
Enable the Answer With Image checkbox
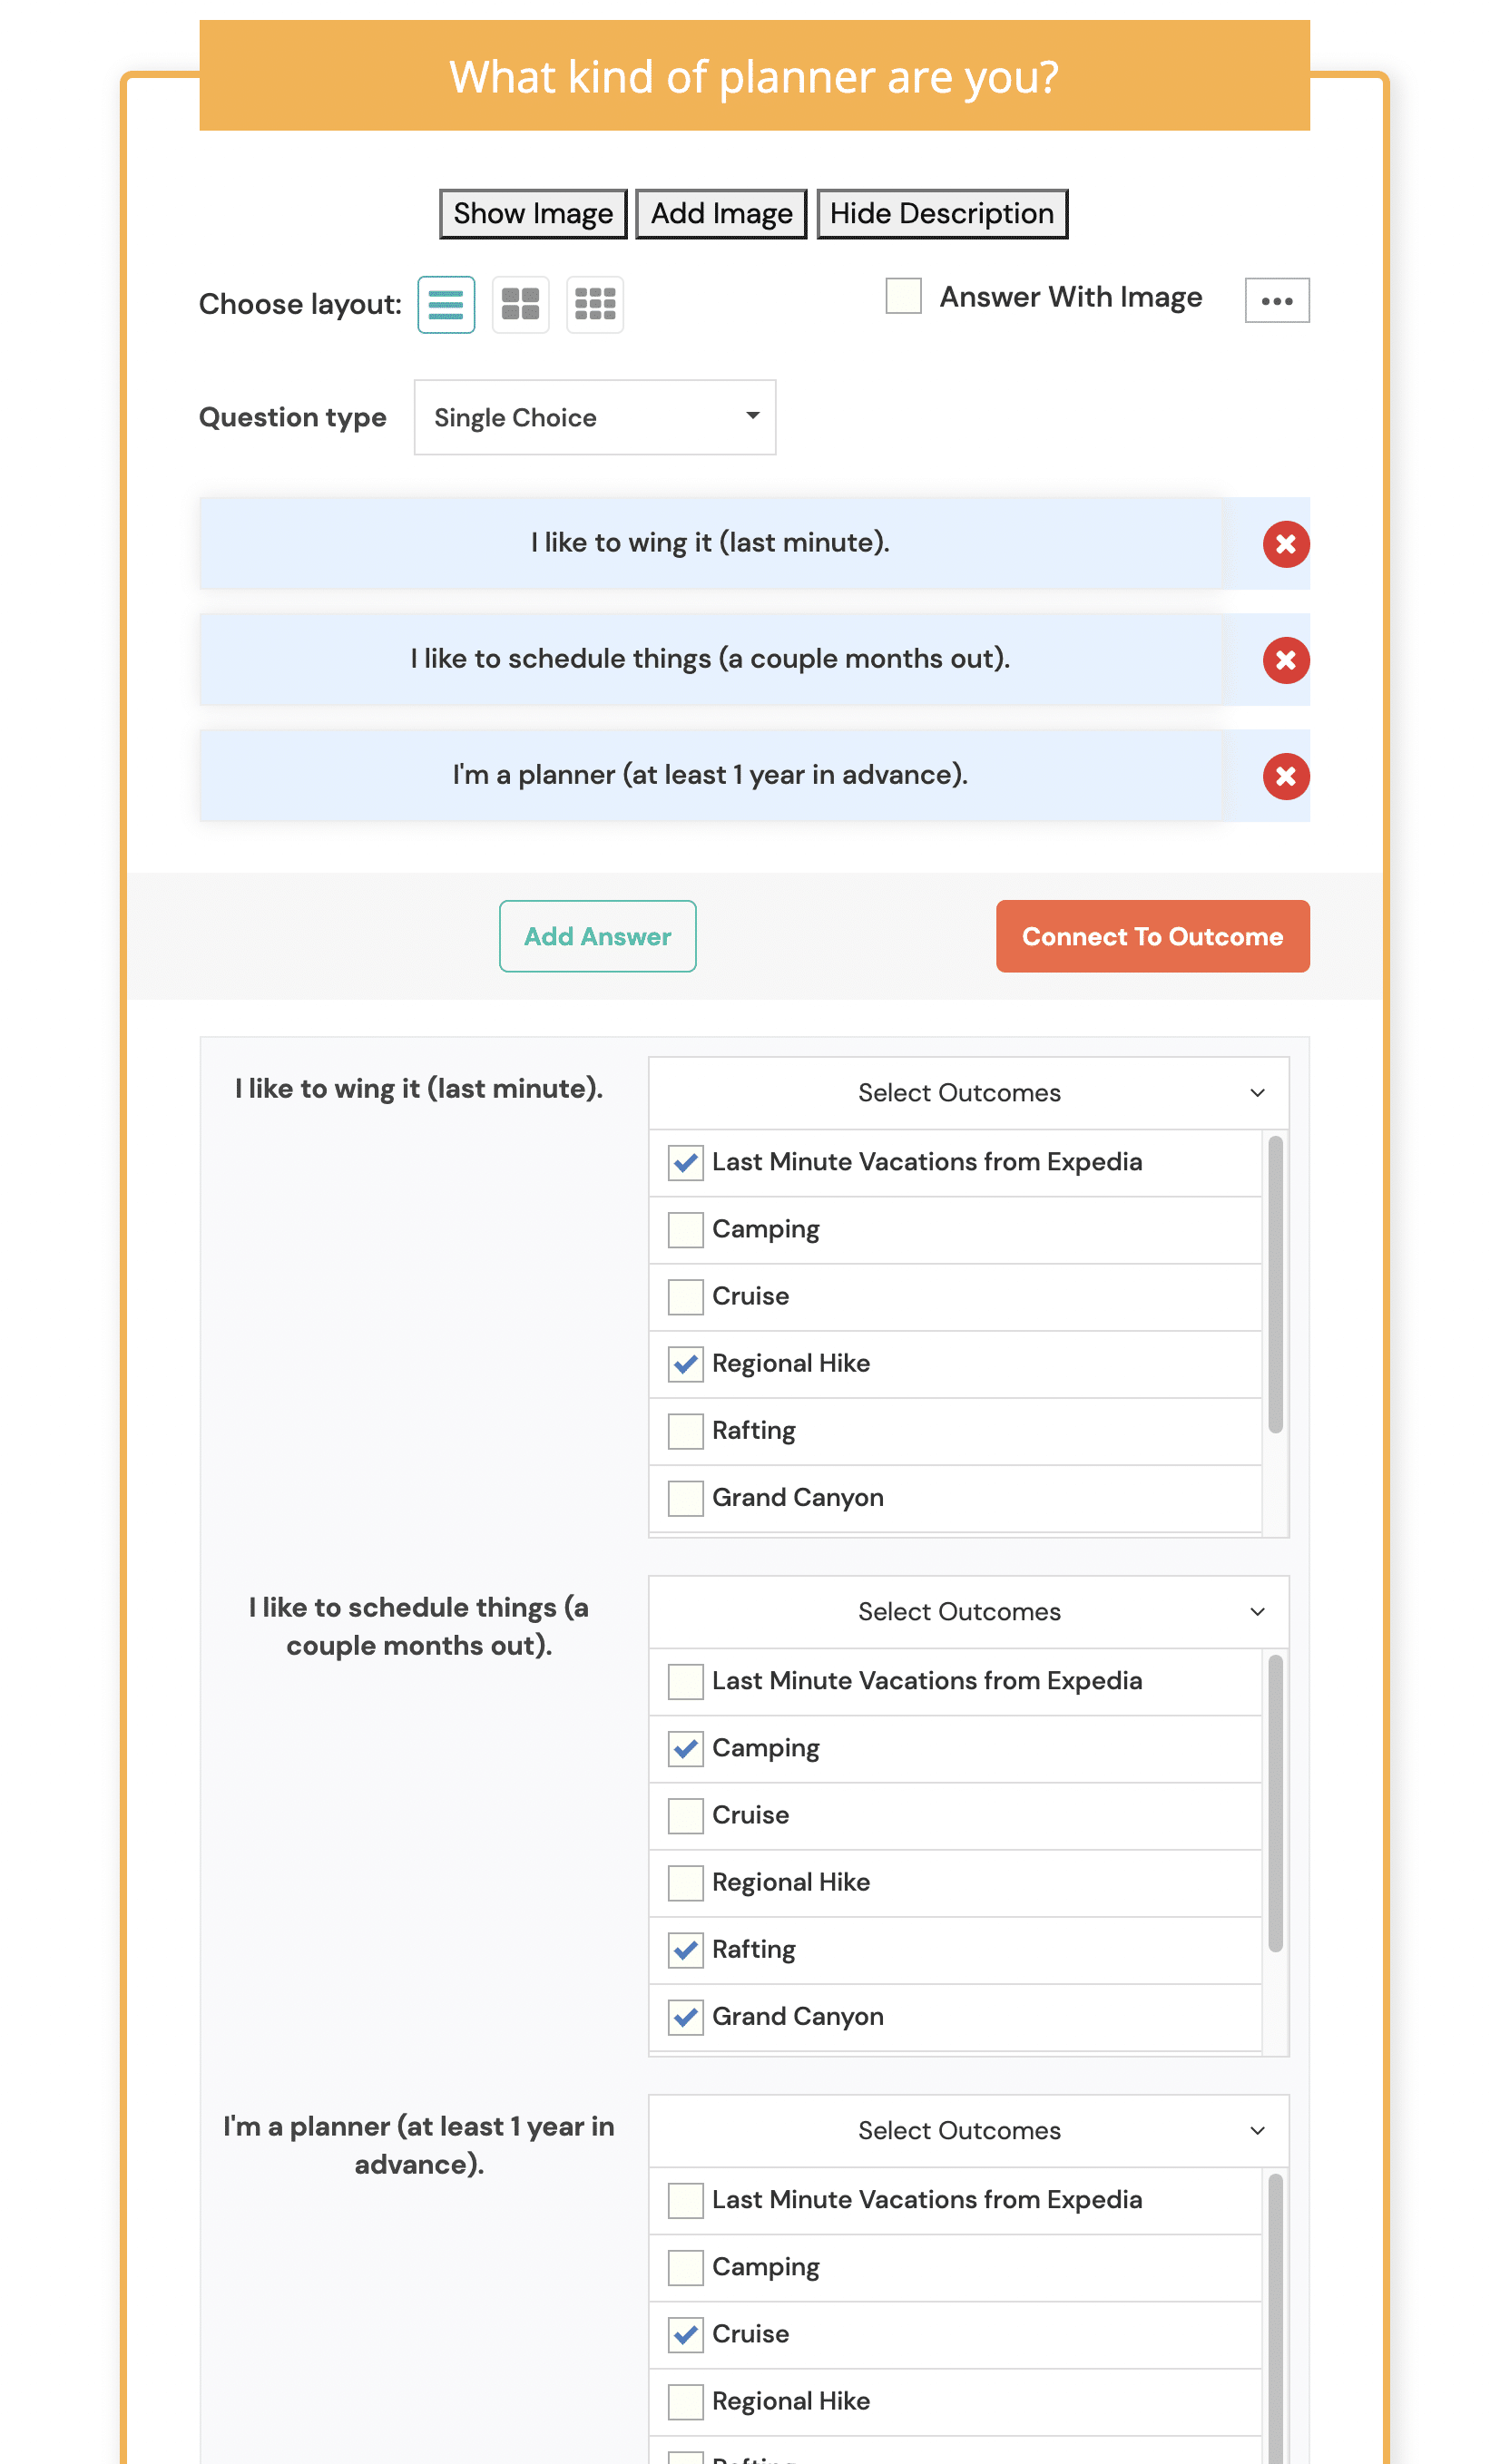click(x=902, y=297)
